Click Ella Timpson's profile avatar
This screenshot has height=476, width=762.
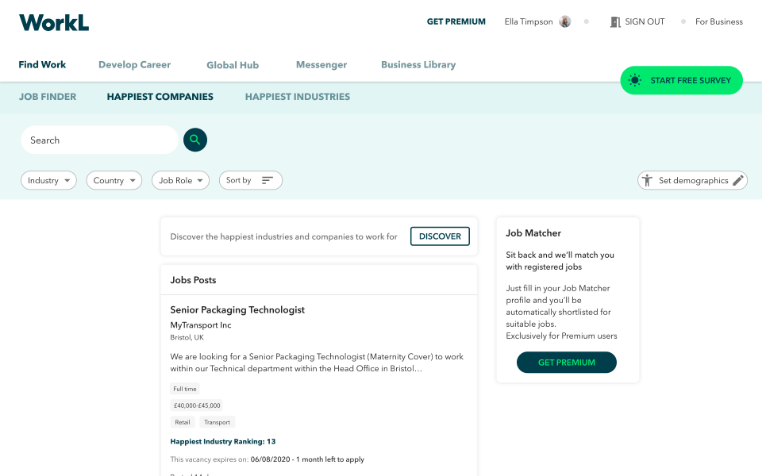coord(565,22)
